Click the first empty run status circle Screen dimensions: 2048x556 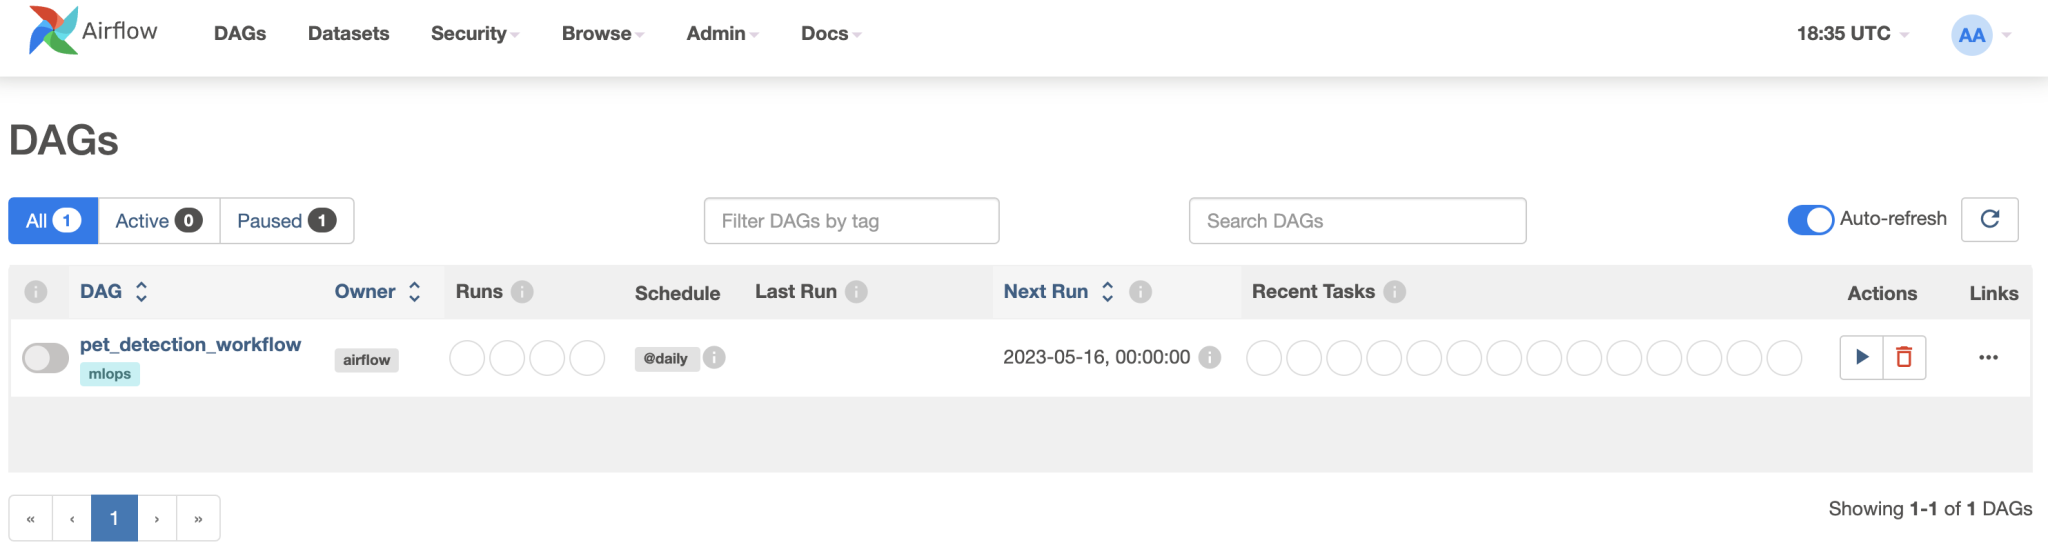pos(467,357)
